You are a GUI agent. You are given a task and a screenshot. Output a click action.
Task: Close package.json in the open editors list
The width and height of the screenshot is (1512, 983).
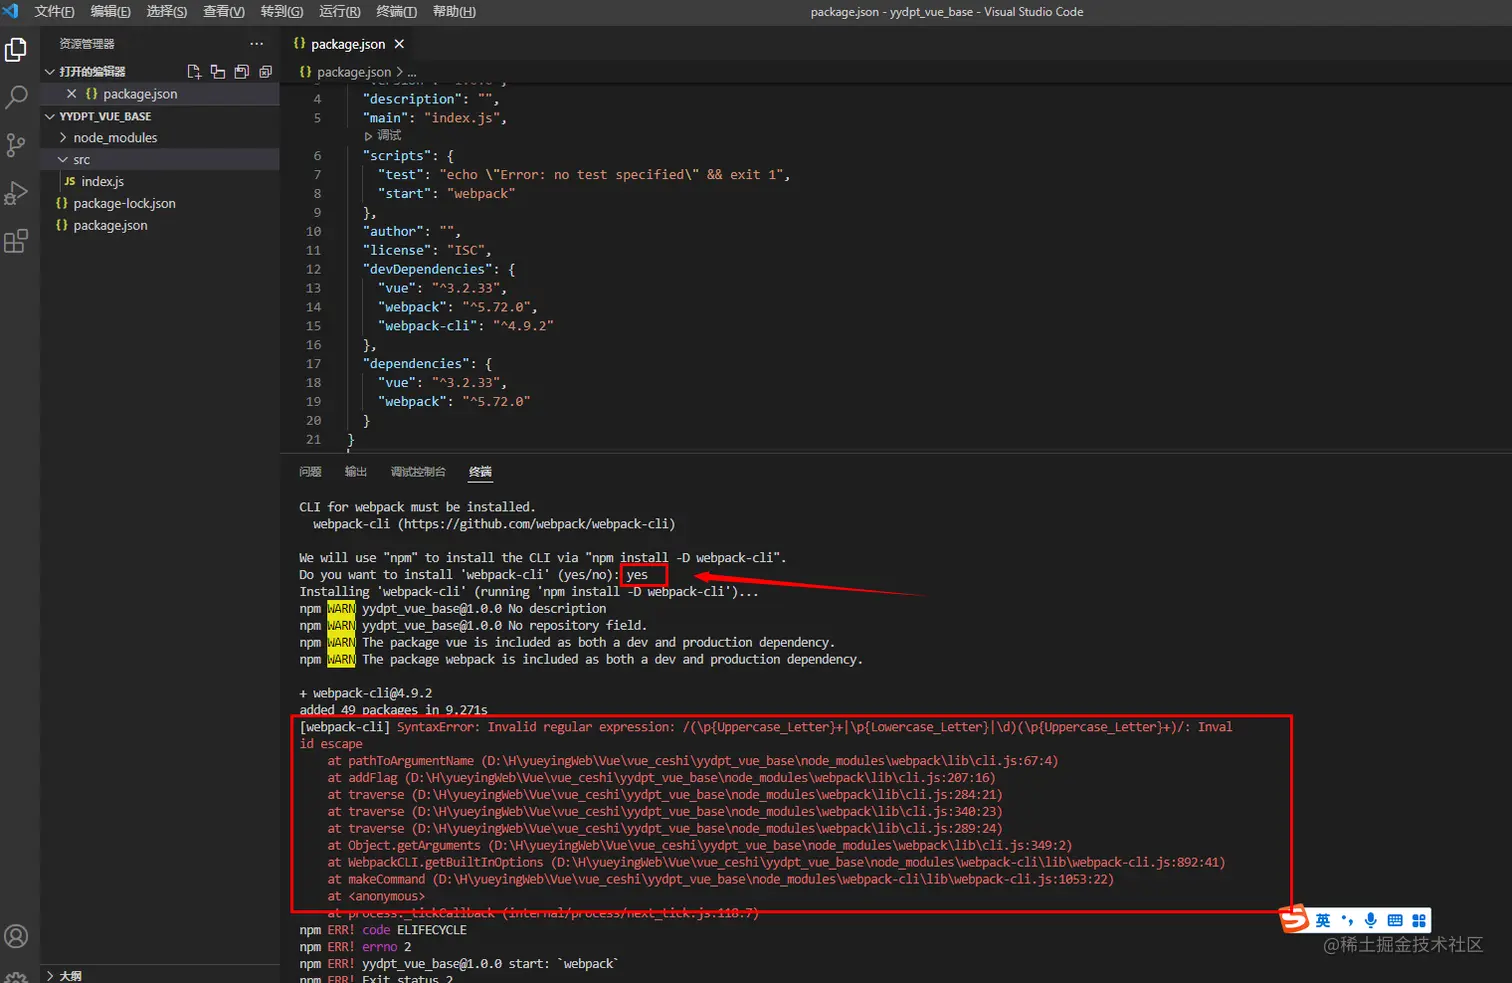71,94
